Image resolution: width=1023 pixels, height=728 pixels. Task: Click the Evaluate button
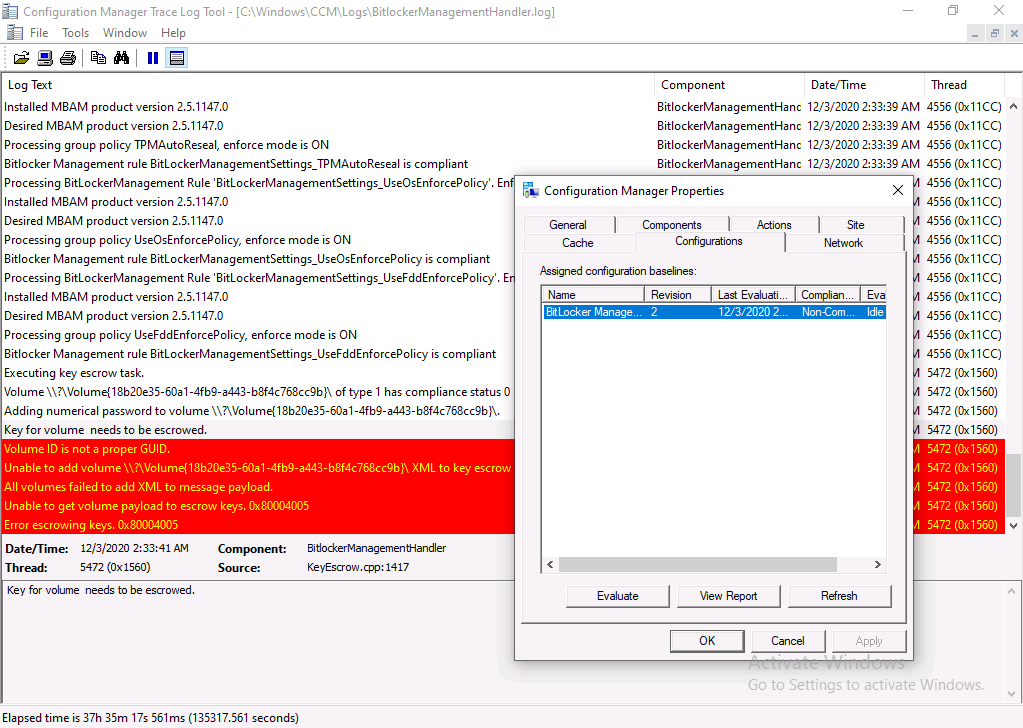618,596
